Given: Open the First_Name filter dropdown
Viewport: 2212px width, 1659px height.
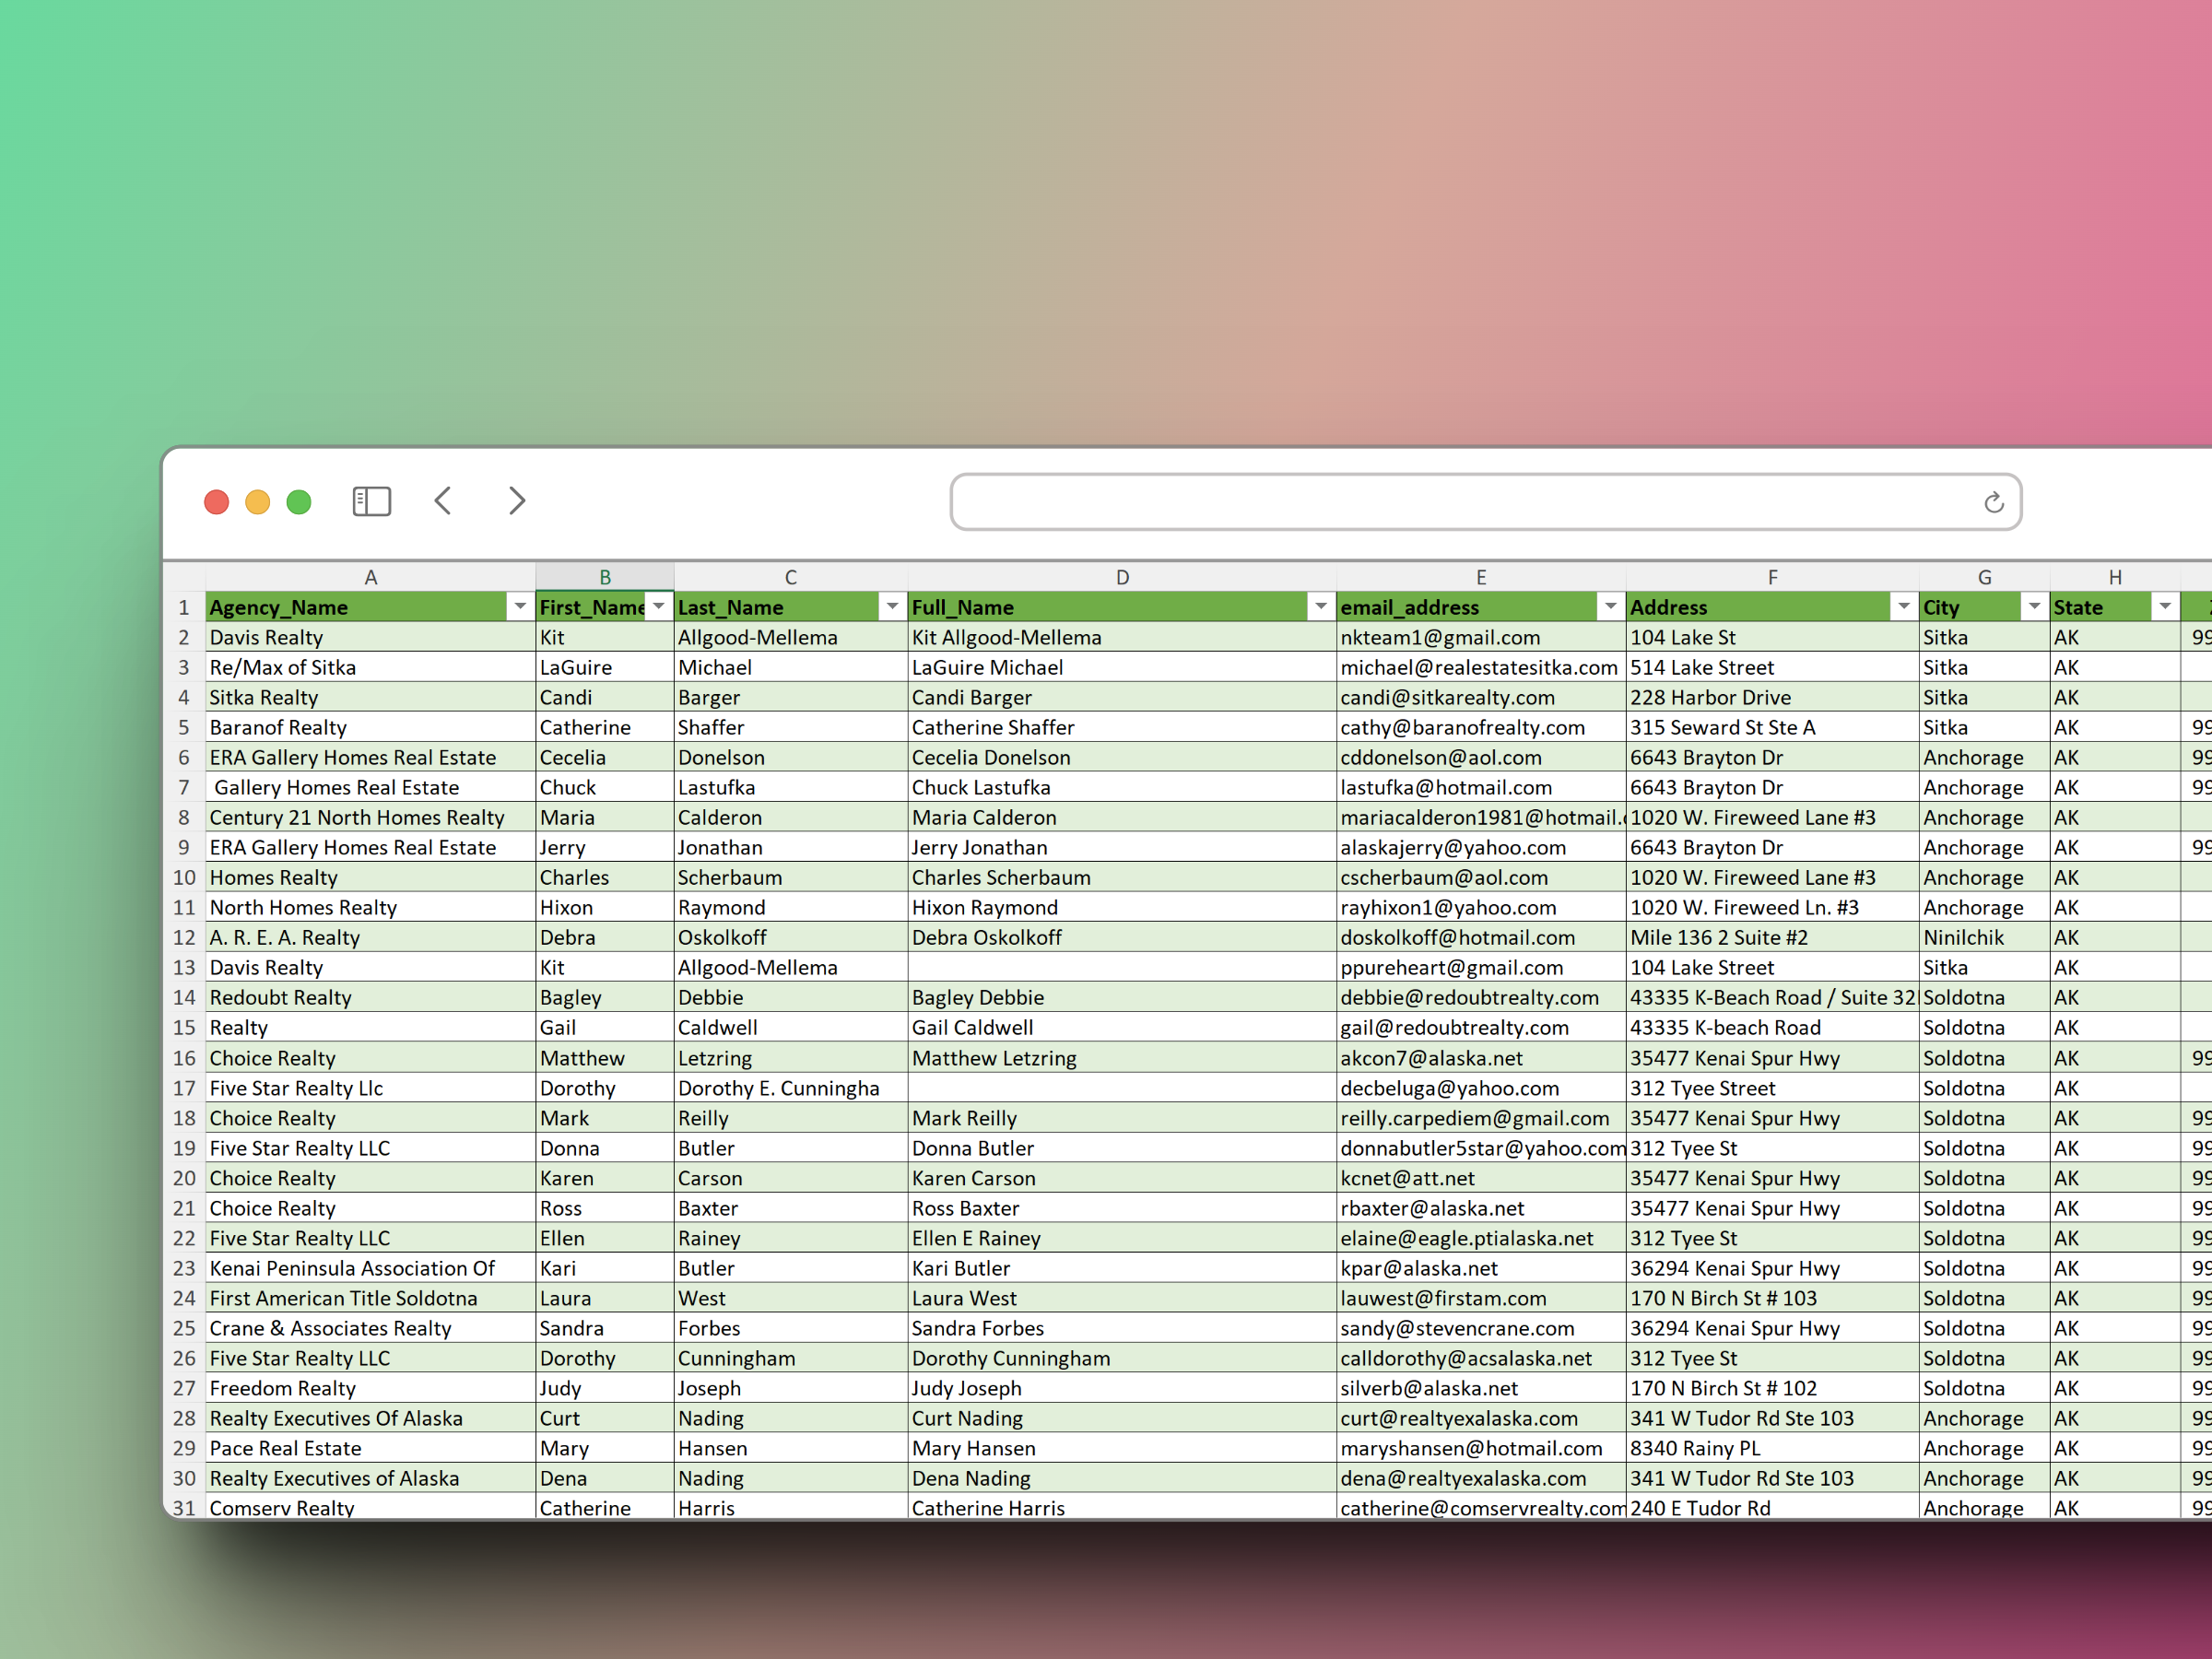Looking at the screenshot, I should [658, 607].
